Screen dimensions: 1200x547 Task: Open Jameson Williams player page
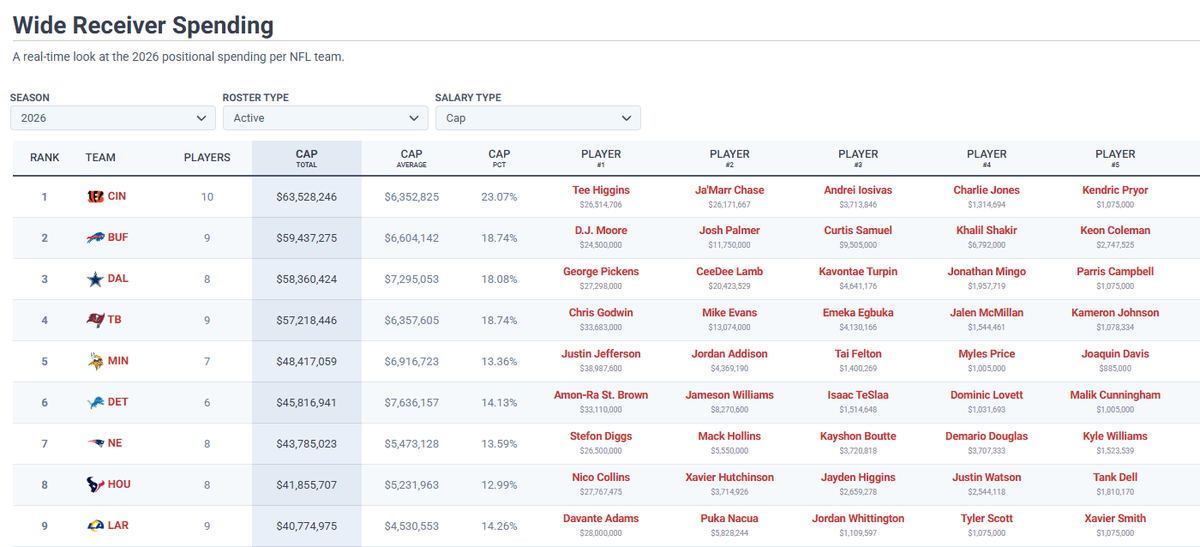[x=730, y=394]
